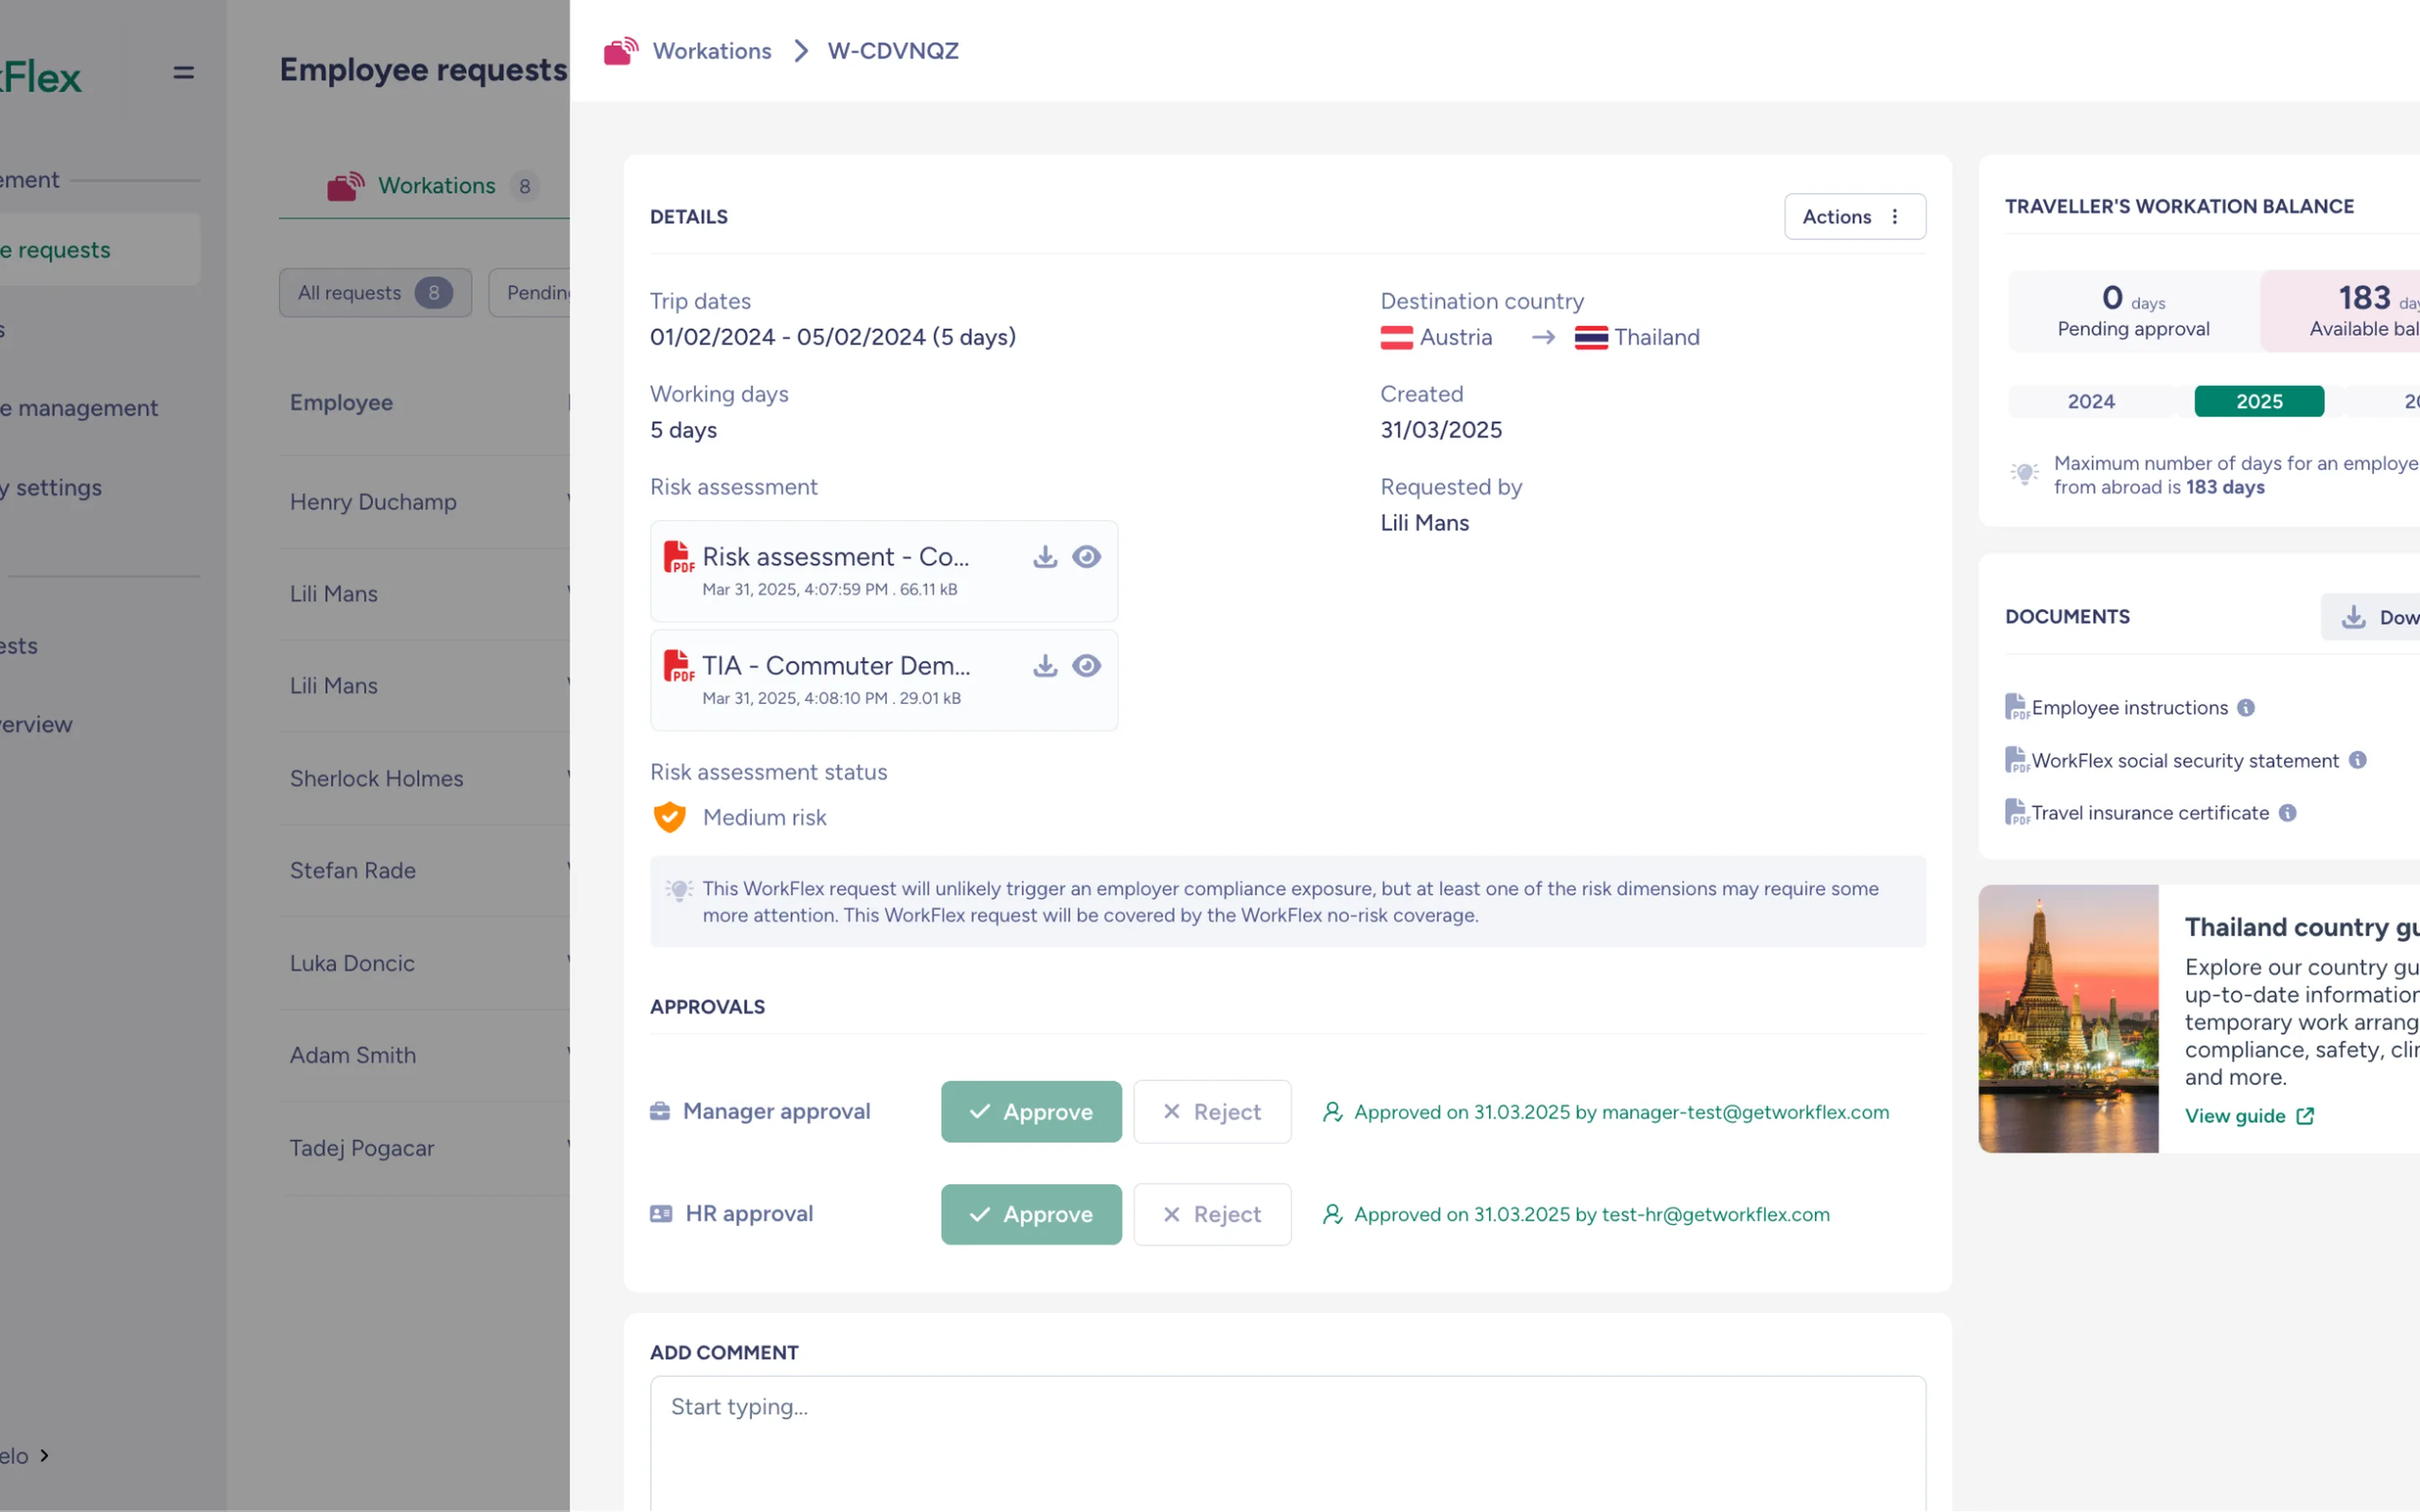Filter by All requests
Image resolution: width=2420 pixels, height=1512 pixels.
(375, 293)
